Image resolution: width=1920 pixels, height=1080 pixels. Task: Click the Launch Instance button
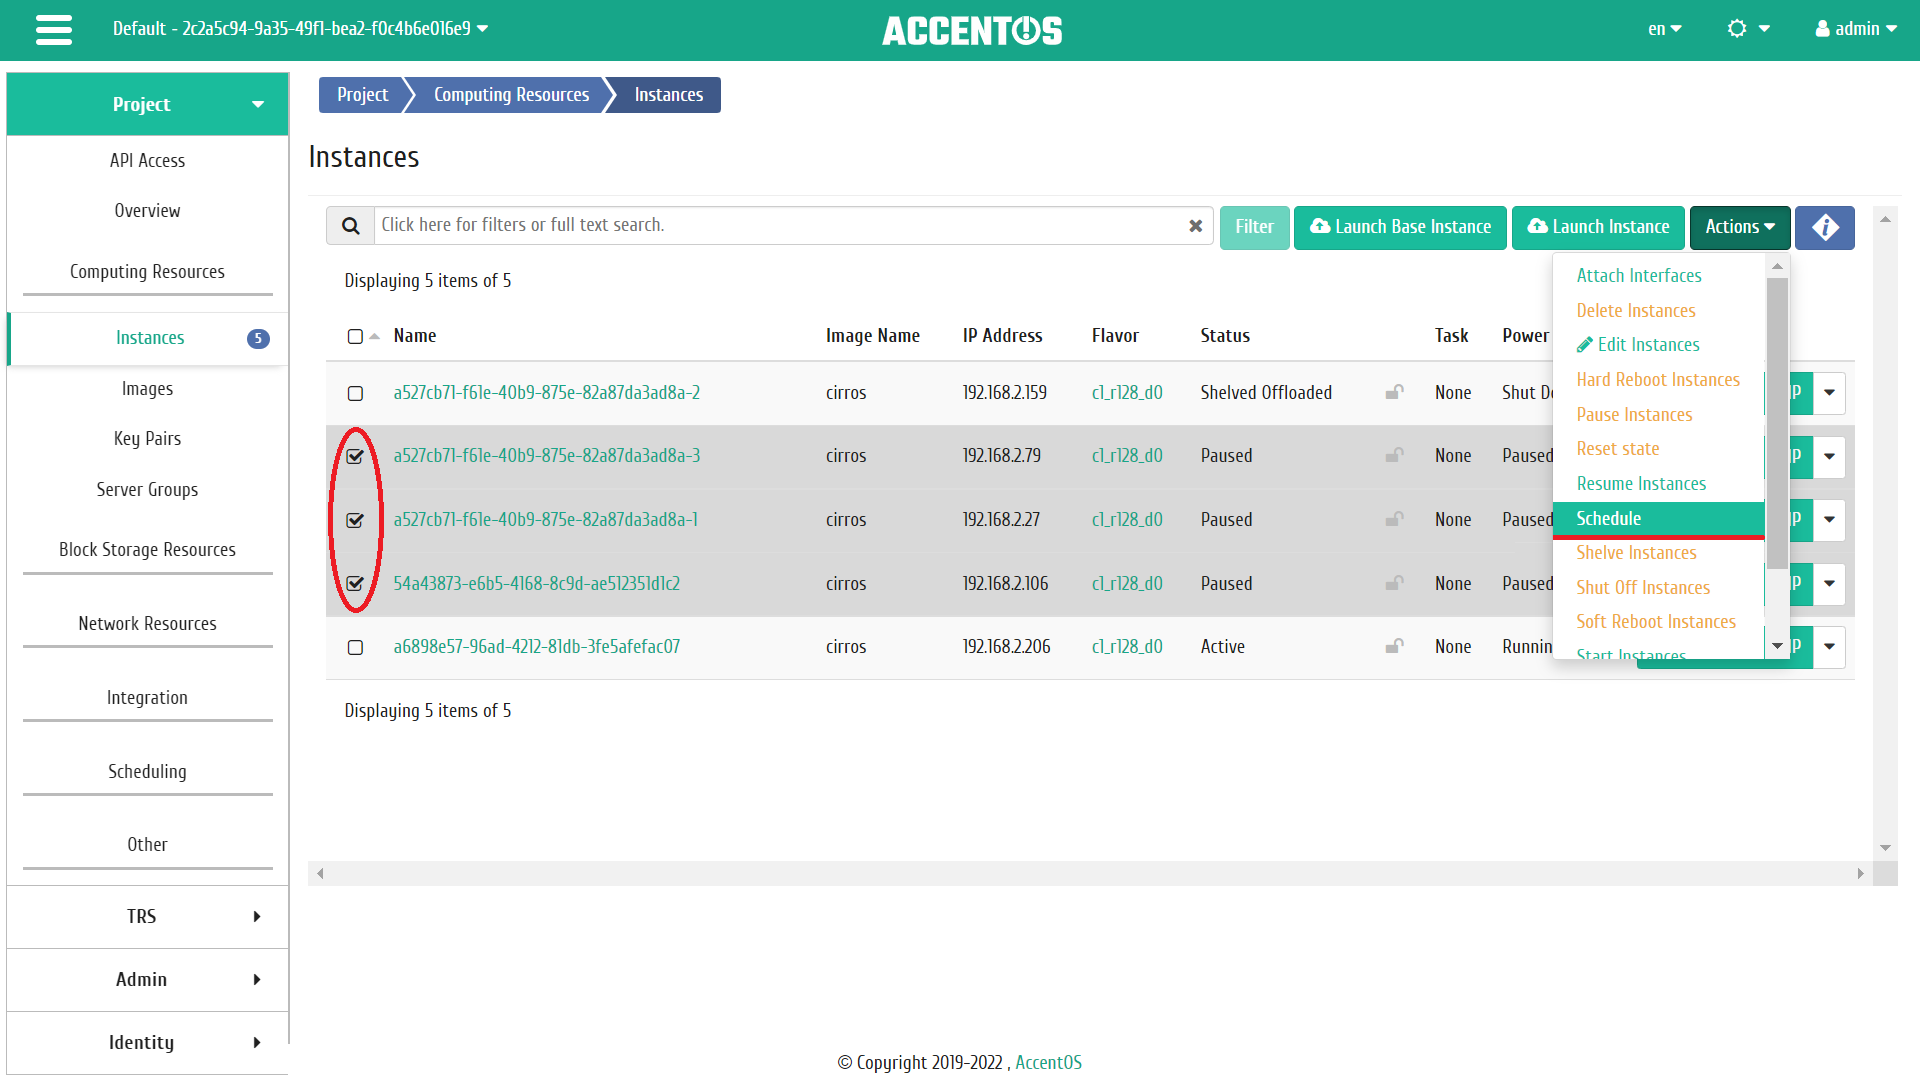pyautogui.click(x=1598, y=227)
